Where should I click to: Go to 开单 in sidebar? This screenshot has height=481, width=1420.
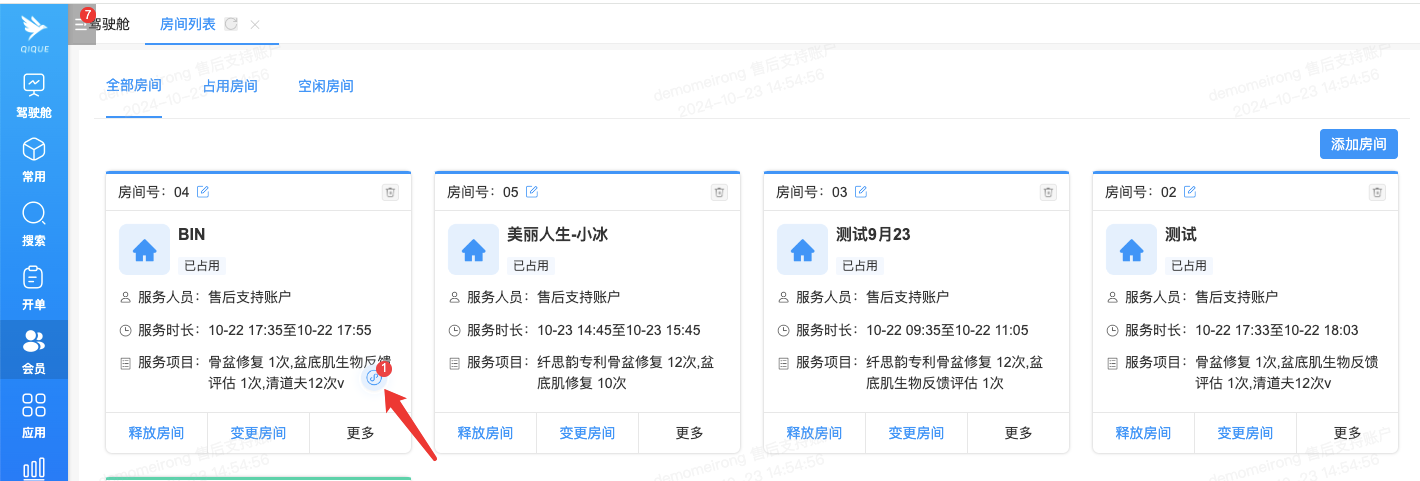click(34, 288)
